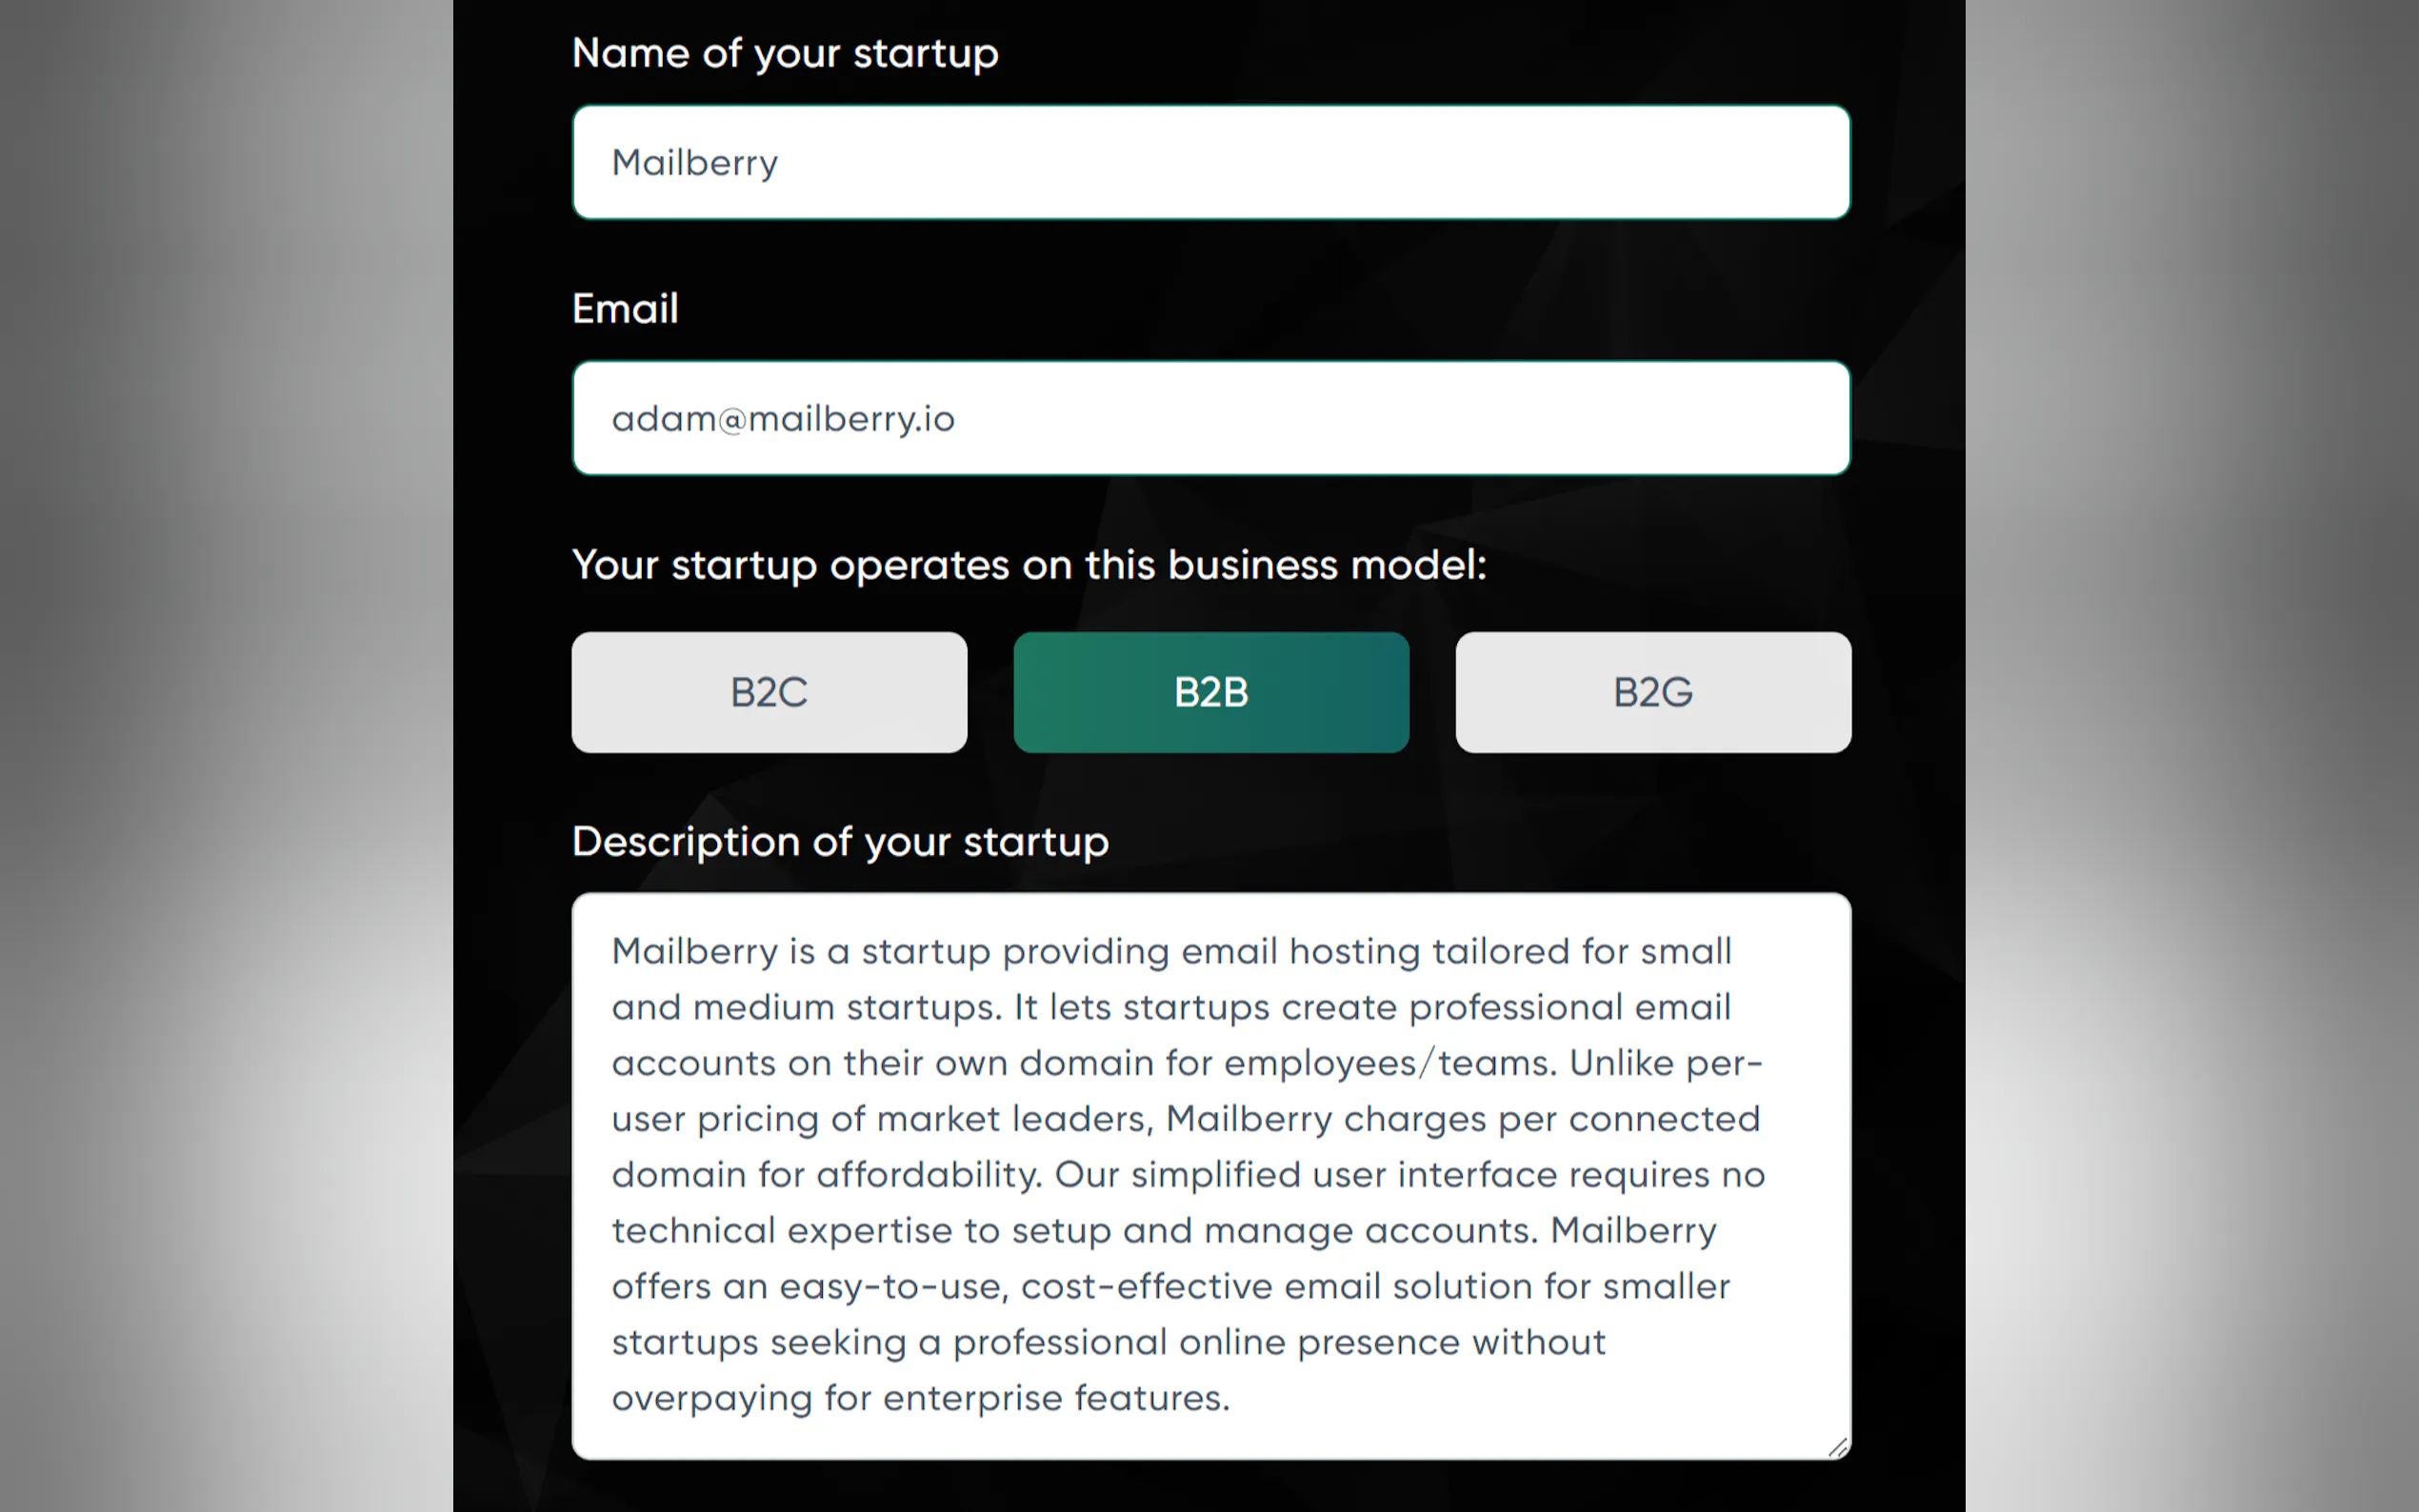Click the word "overpaying" in the description

(712, 1398)
